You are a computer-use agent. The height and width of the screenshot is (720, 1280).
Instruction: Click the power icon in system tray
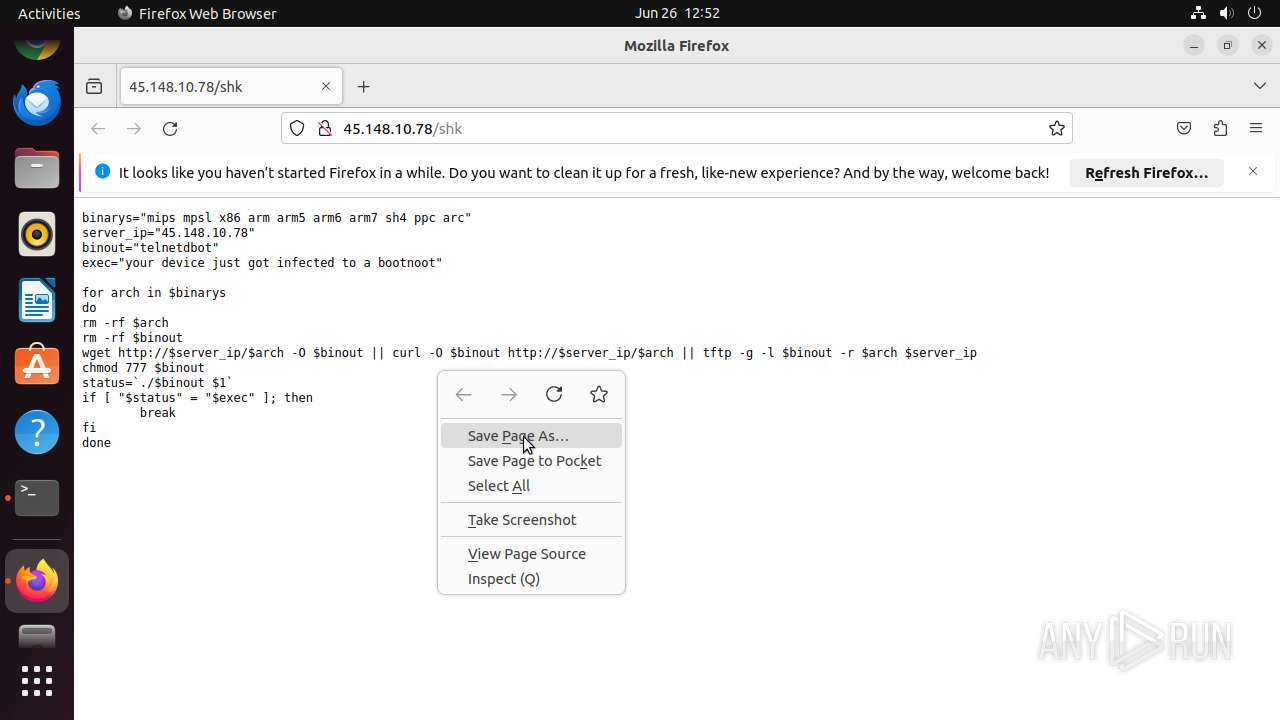click(1254, 13)
